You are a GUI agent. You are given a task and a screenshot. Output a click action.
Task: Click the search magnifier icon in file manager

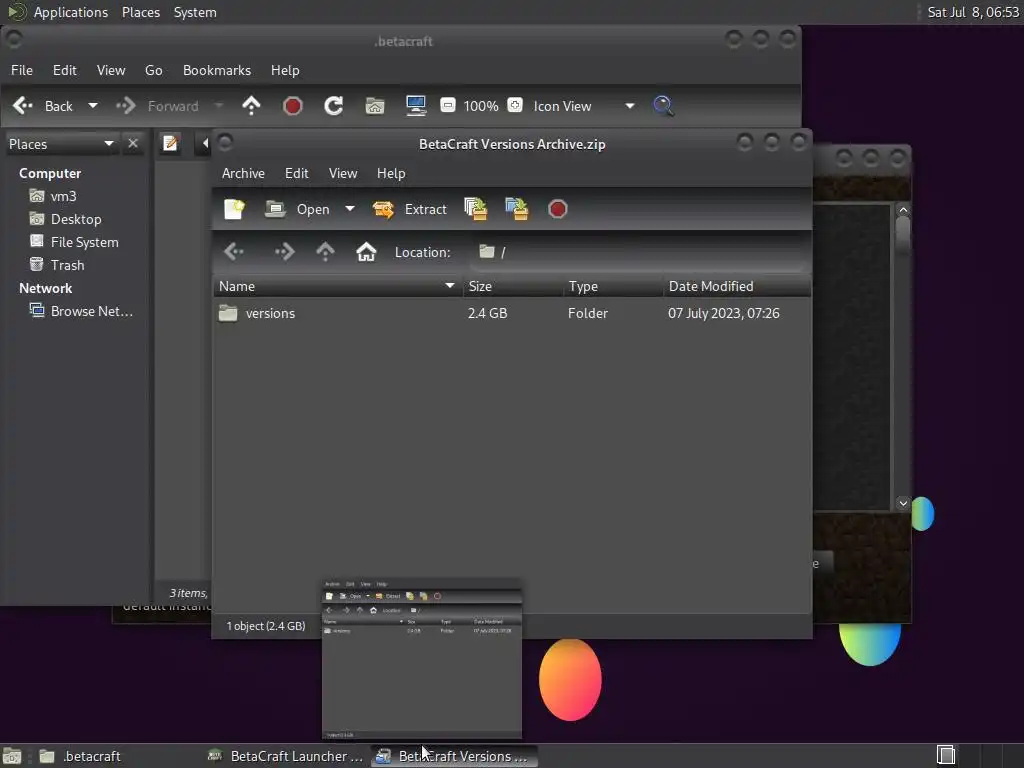(663, 106)
